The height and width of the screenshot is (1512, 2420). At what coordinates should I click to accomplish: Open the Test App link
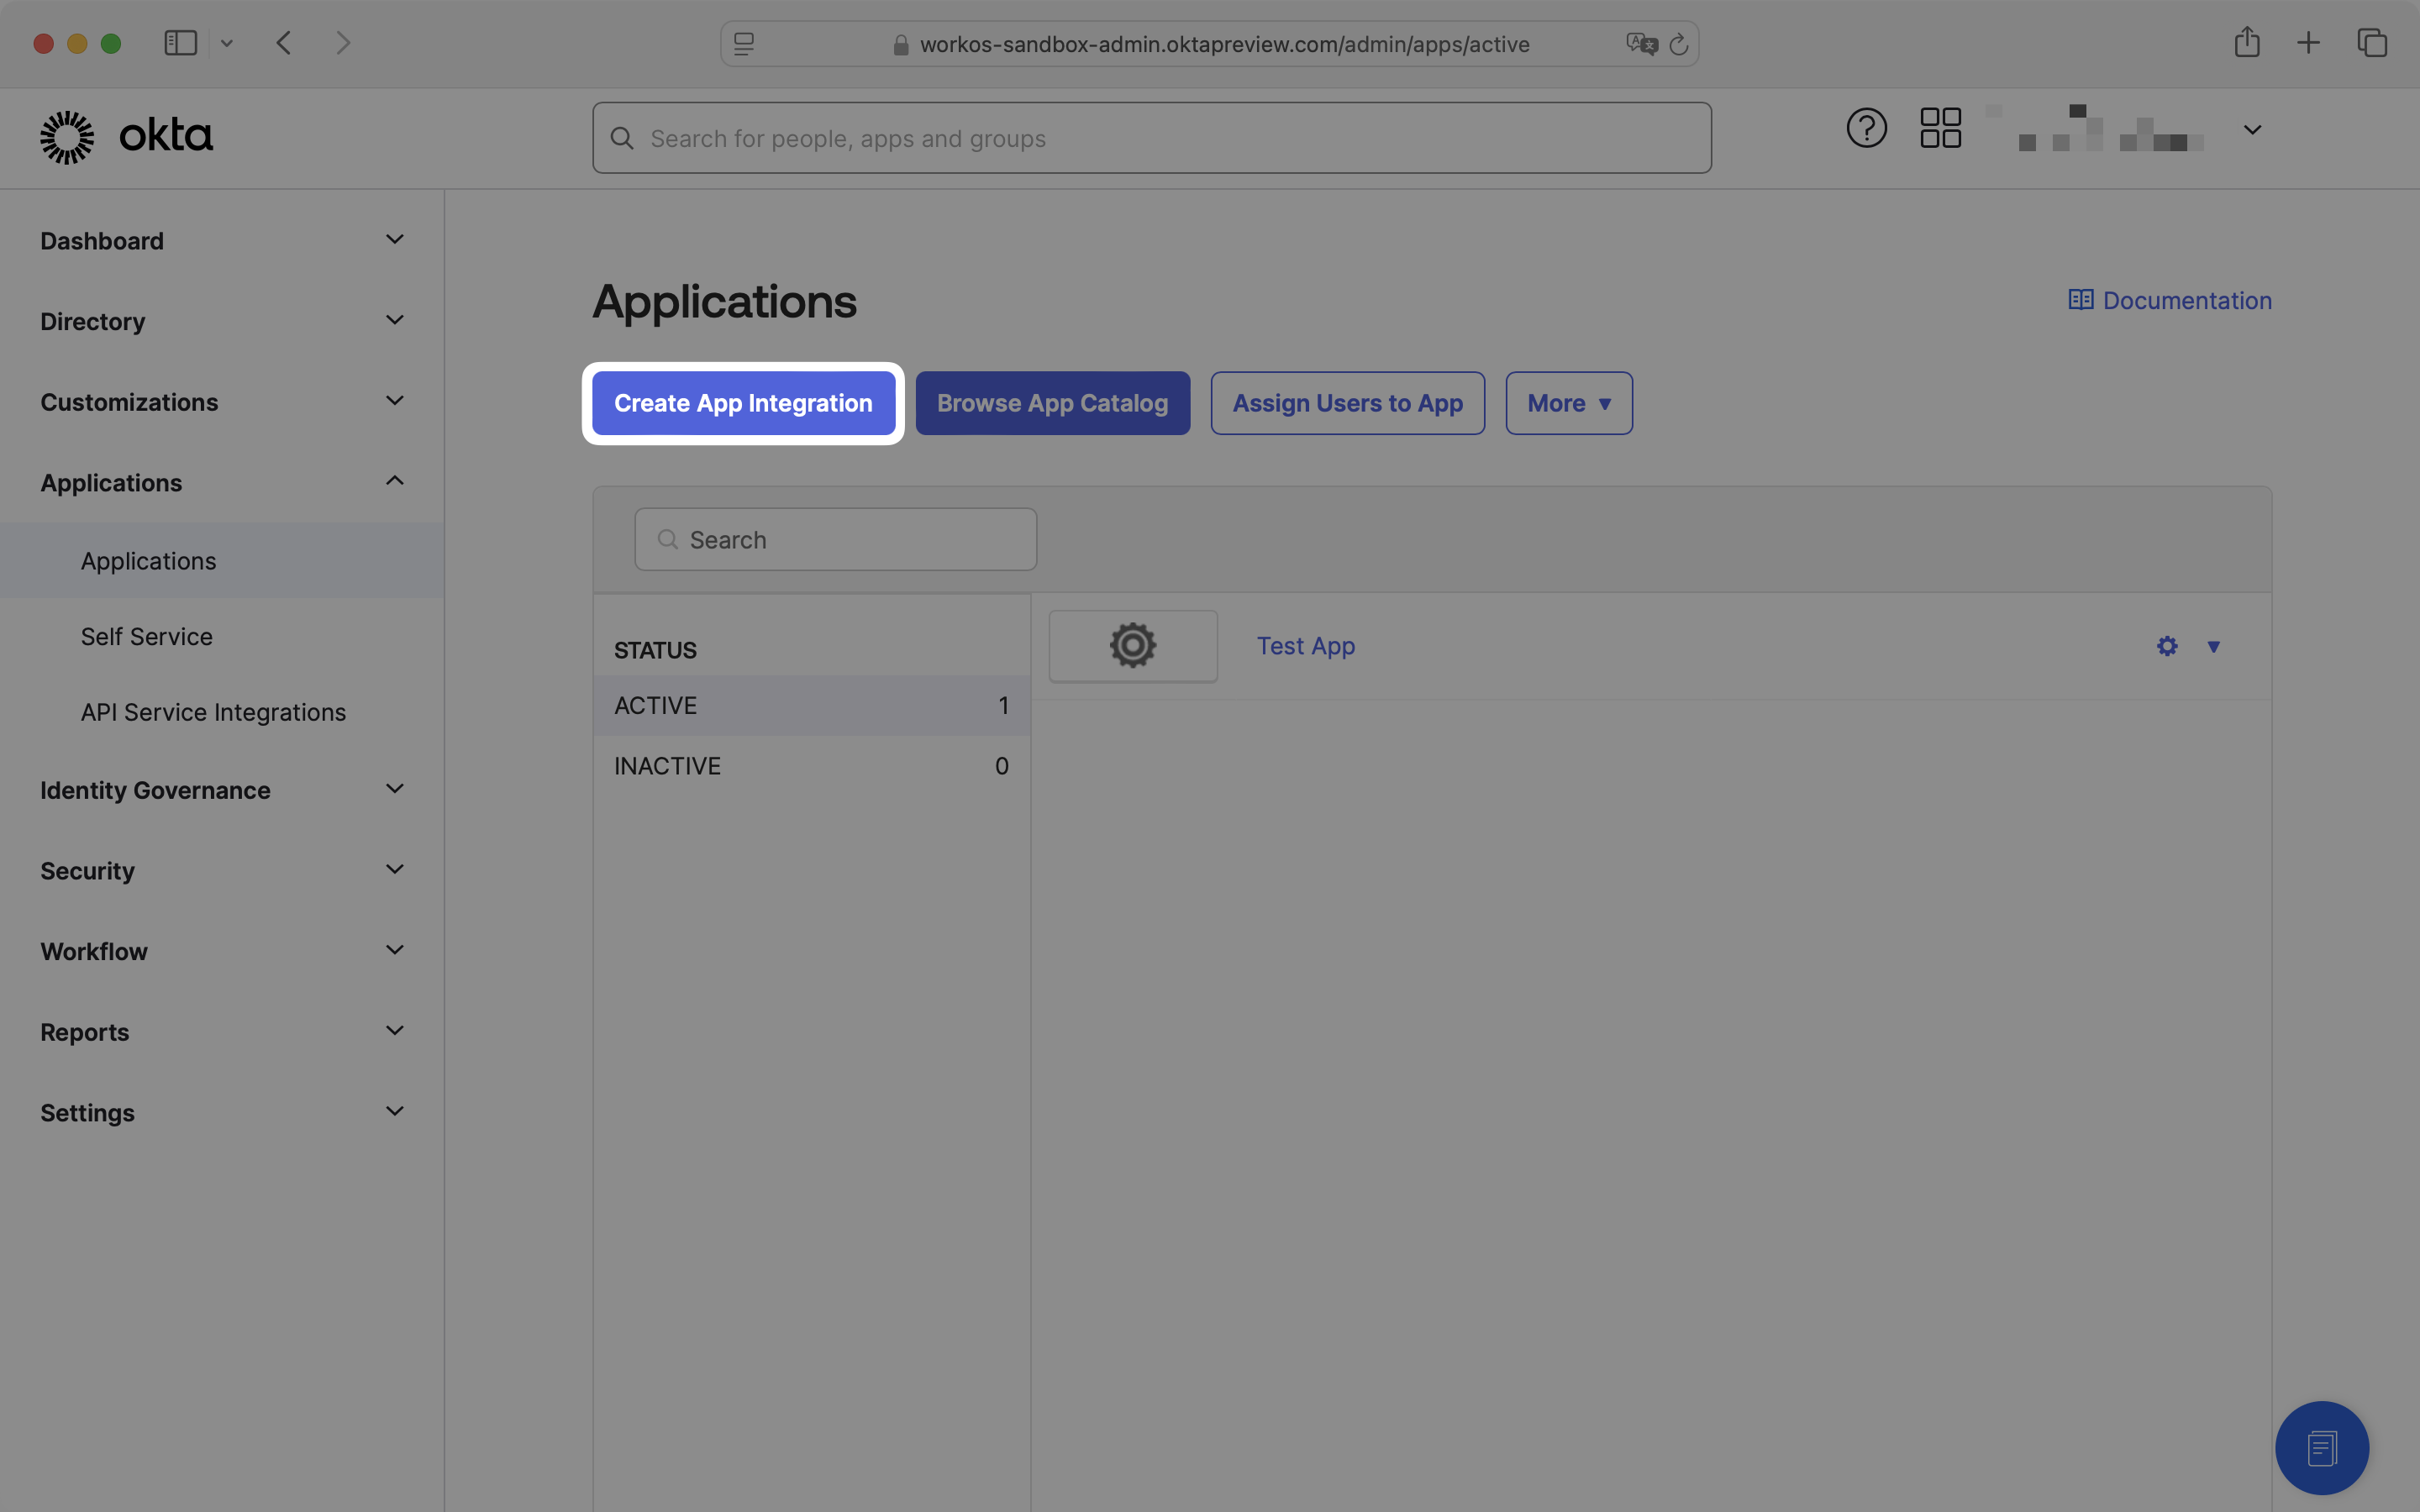tap(1305, 645)
